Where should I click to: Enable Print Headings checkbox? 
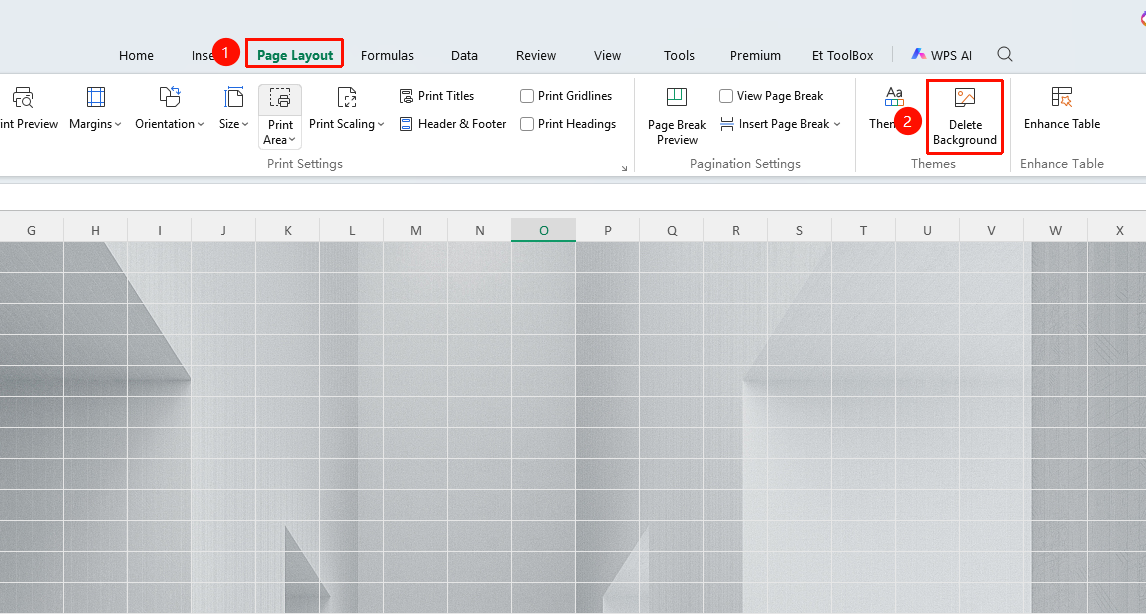tap(526, 124)
